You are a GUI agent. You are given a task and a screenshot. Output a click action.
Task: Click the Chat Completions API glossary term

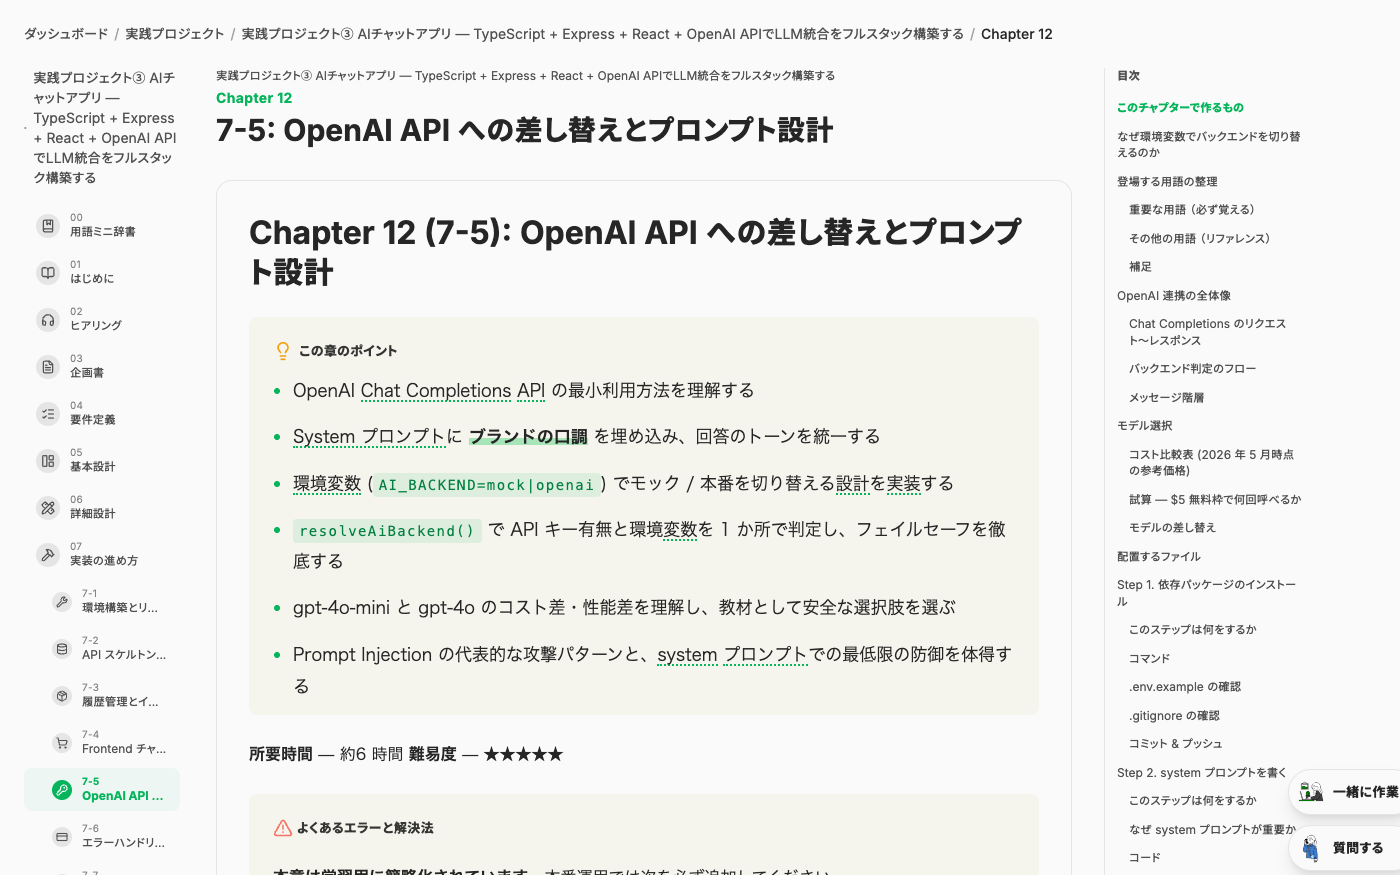click(x=453, y=390)
